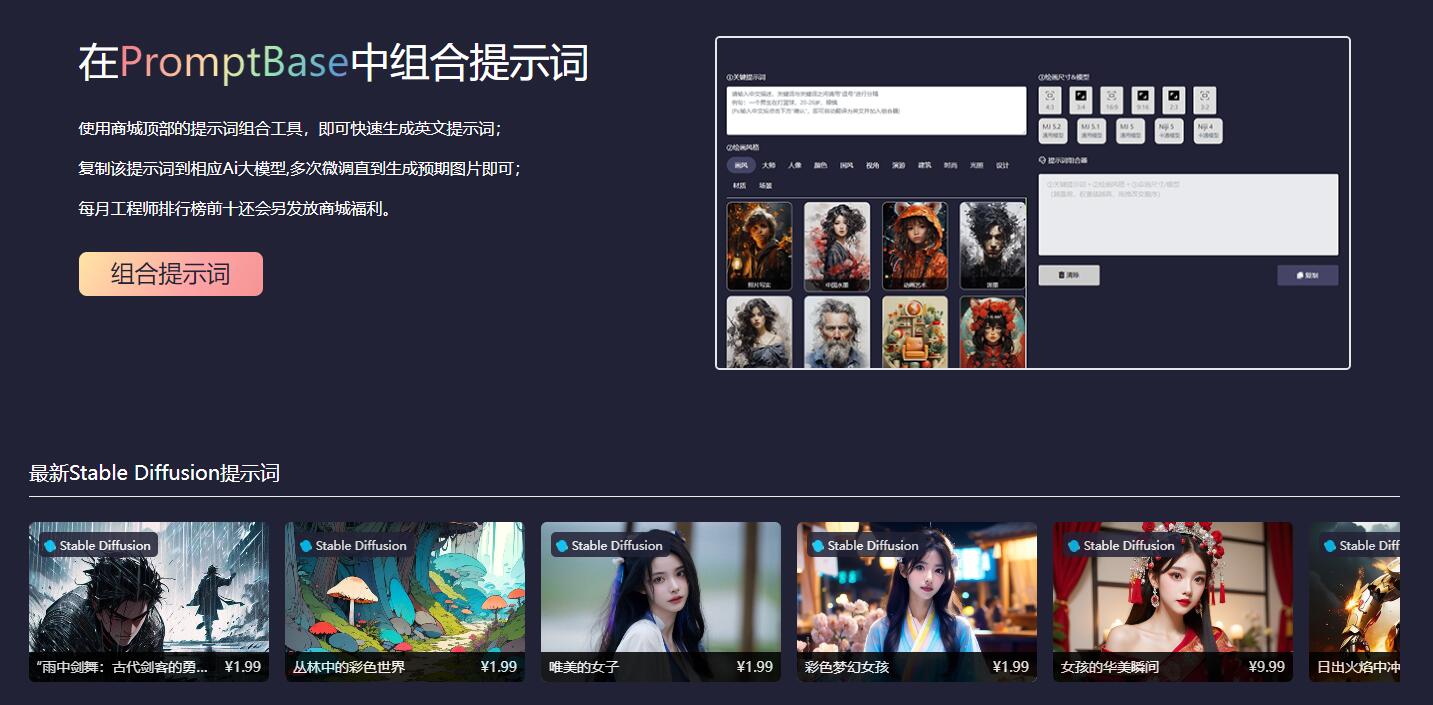
Task: Click the card title “雨中剑舞：古代剑客的勇...
Action: [x=122, y=667]
